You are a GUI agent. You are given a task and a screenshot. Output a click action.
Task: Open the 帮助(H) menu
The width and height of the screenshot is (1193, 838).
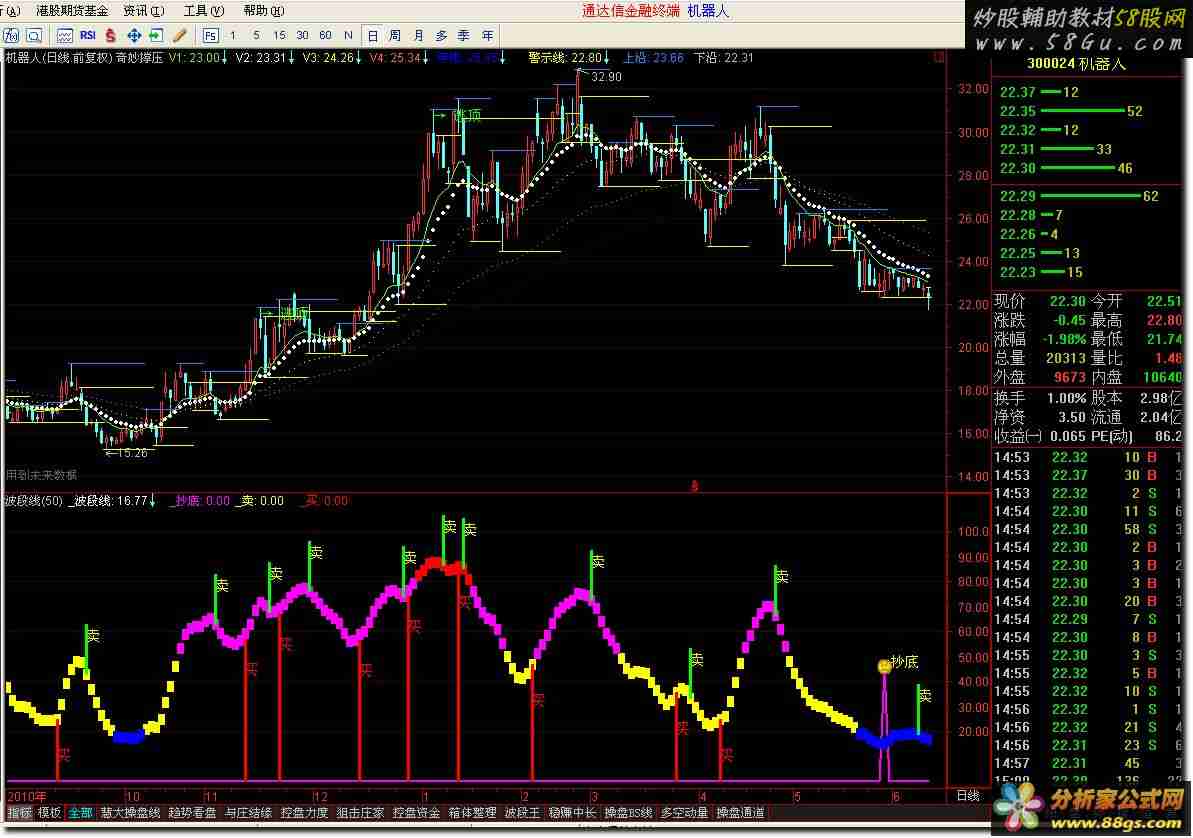(x=264, y=11)
